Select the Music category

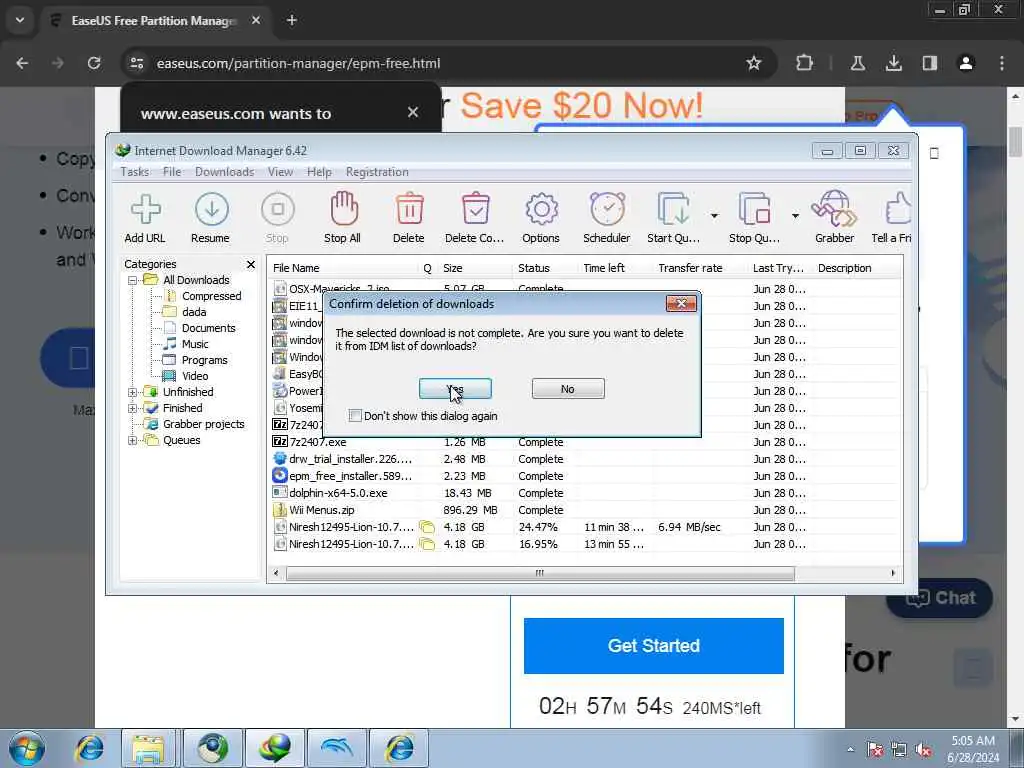pyautogui.click(x=195, y=344)
